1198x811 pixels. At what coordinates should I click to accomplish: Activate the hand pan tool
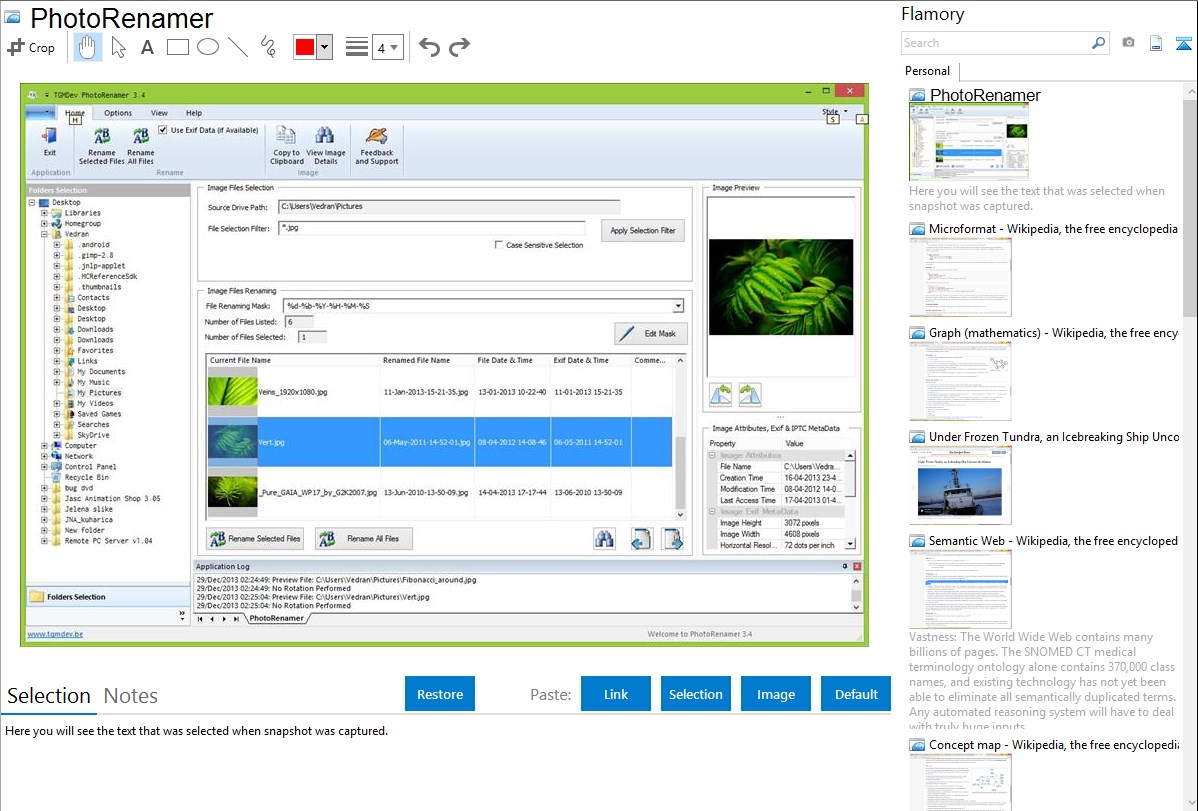(x=87, y=47)
